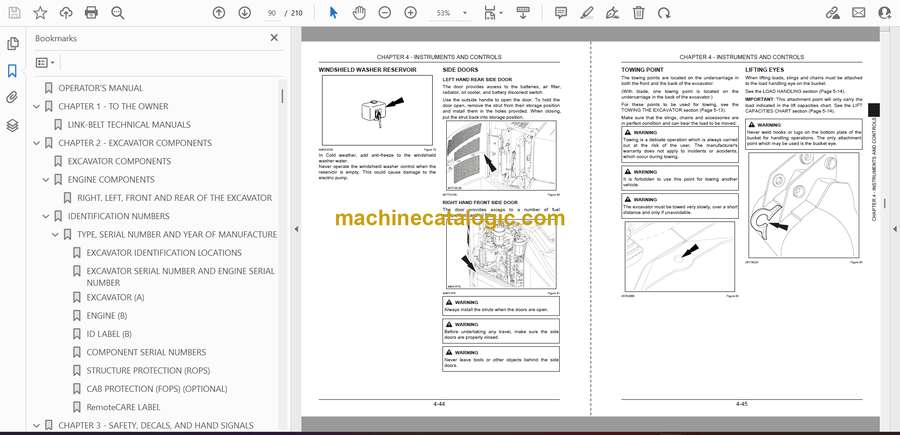Click the share link icon
The image size is (900, 435).
tap(832, 13)
